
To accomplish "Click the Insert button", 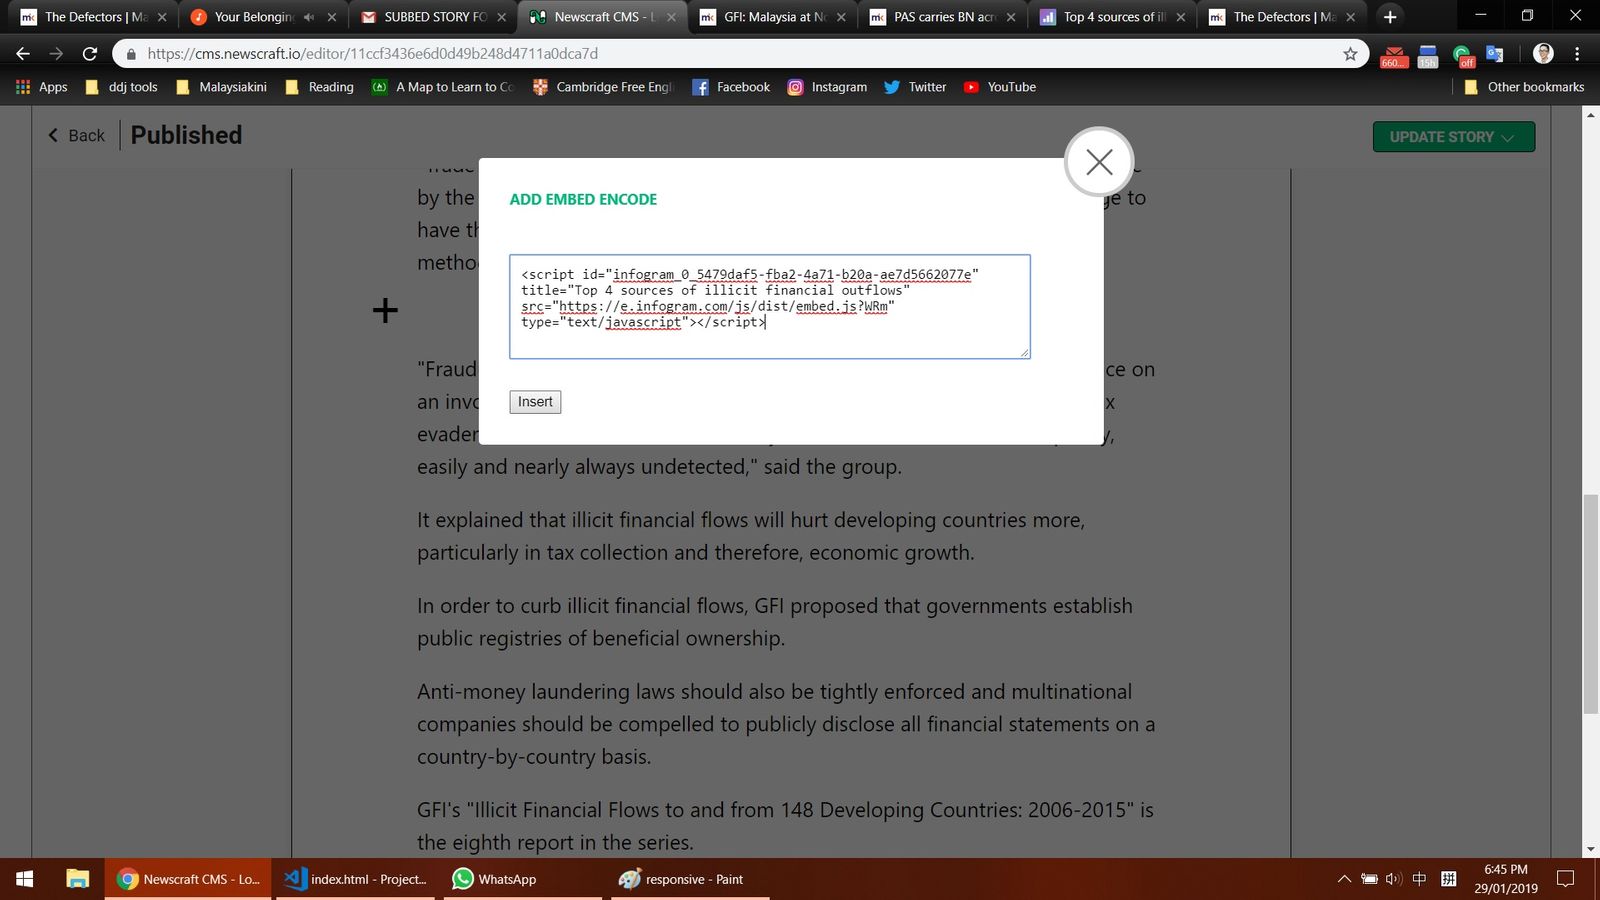I will tap(535, 402).
